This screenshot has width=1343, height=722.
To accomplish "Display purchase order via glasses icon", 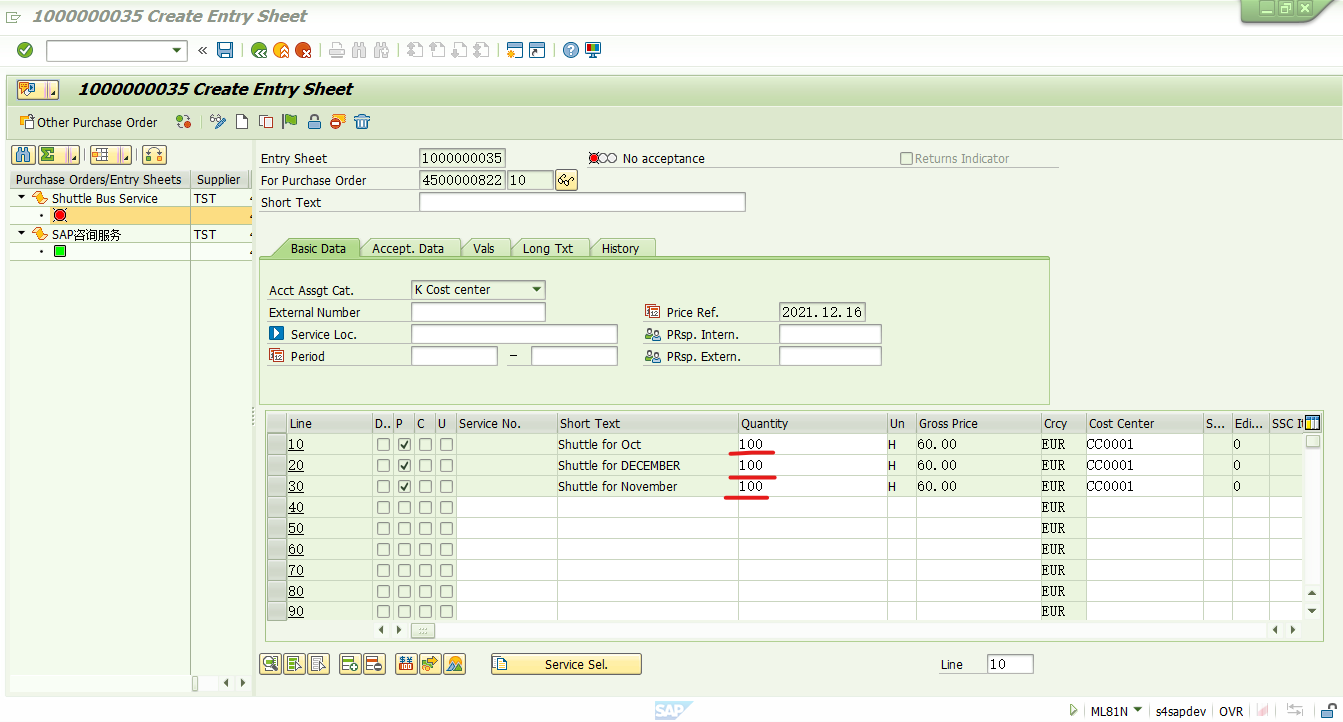I will pos(567,180).
